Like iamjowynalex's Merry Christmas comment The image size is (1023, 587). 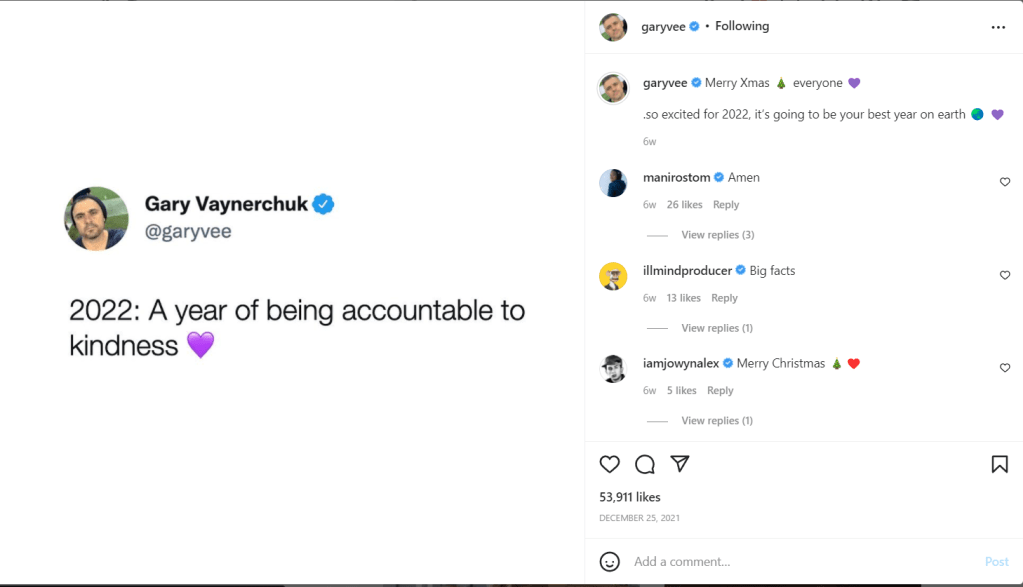pos(1004,367)
